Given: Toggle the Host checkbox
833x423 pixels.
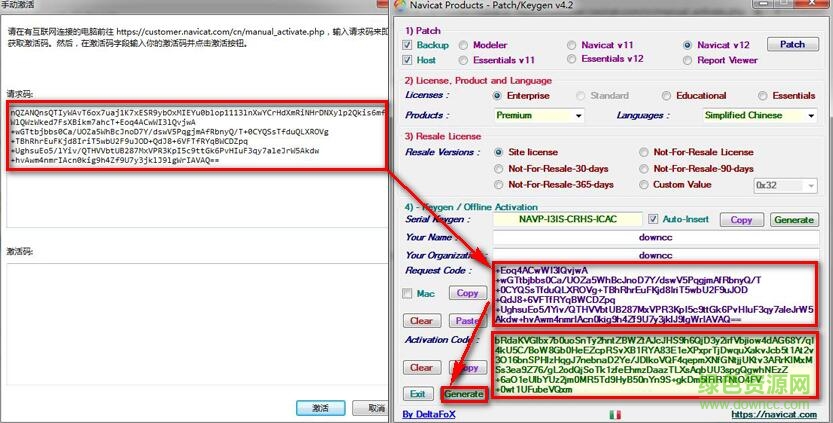Looking at the screenshot, I should [x=409, y=60].
